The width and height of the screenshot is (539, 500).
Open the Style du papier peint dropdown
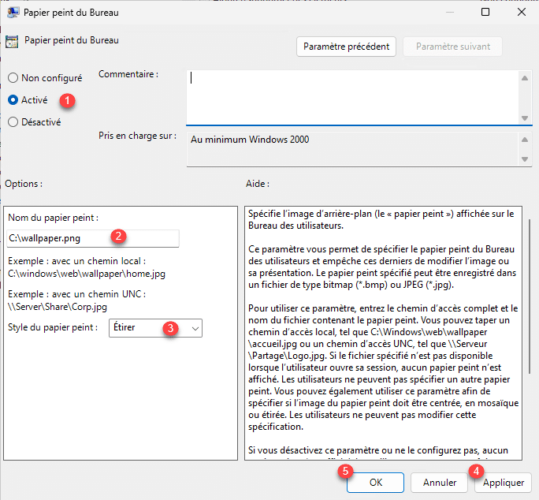point(156,328)
